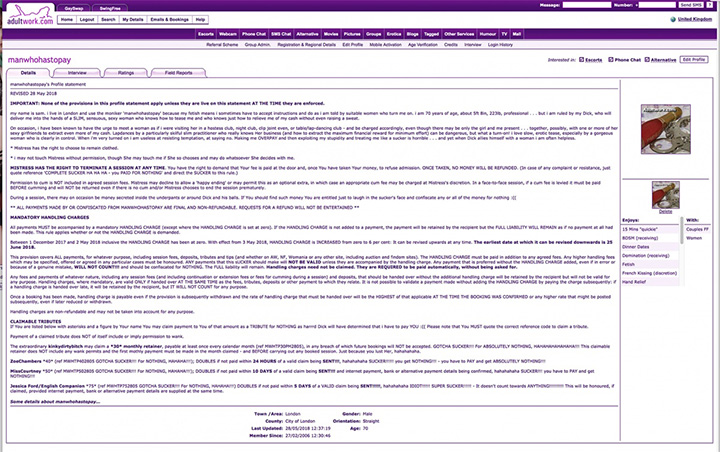720x452 pixels.
Task: Open the Blogs menu item
Action: point(413,34)
